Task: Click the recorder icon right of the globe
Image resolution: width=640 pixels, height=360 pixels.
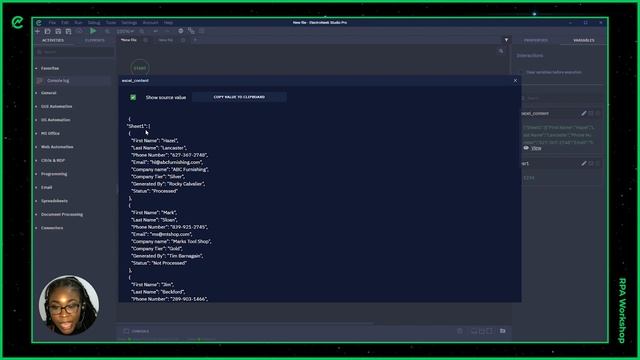Action: 191,31
